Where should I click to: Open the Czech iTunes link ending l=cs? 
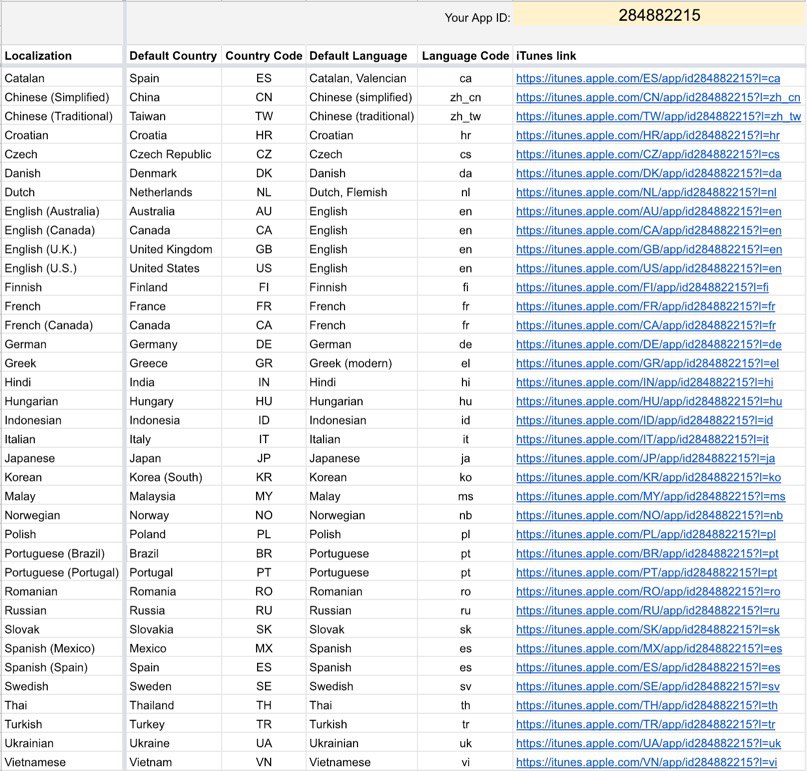(x=647, y=154)
